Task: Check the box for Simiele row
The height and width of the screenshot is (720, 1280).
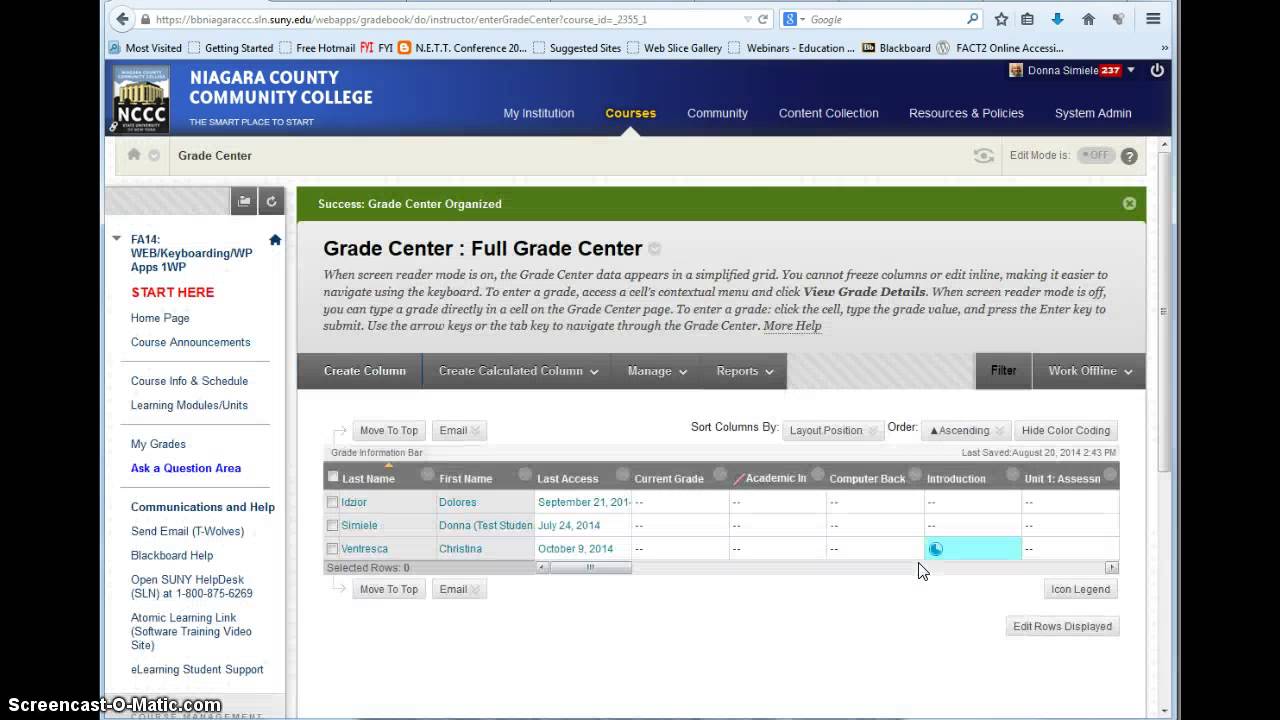Action: coord(332,525)
